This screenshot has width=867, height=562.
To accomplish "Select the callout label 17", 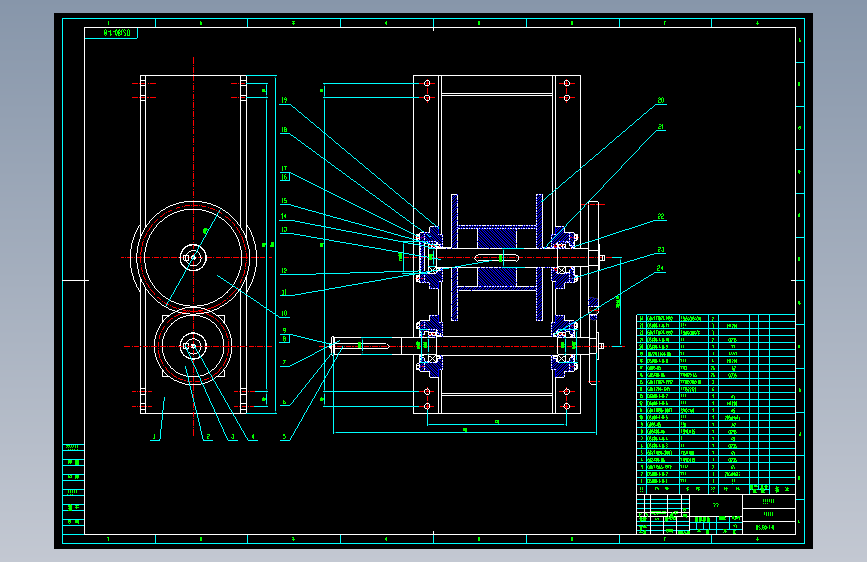I will point(284,169).
